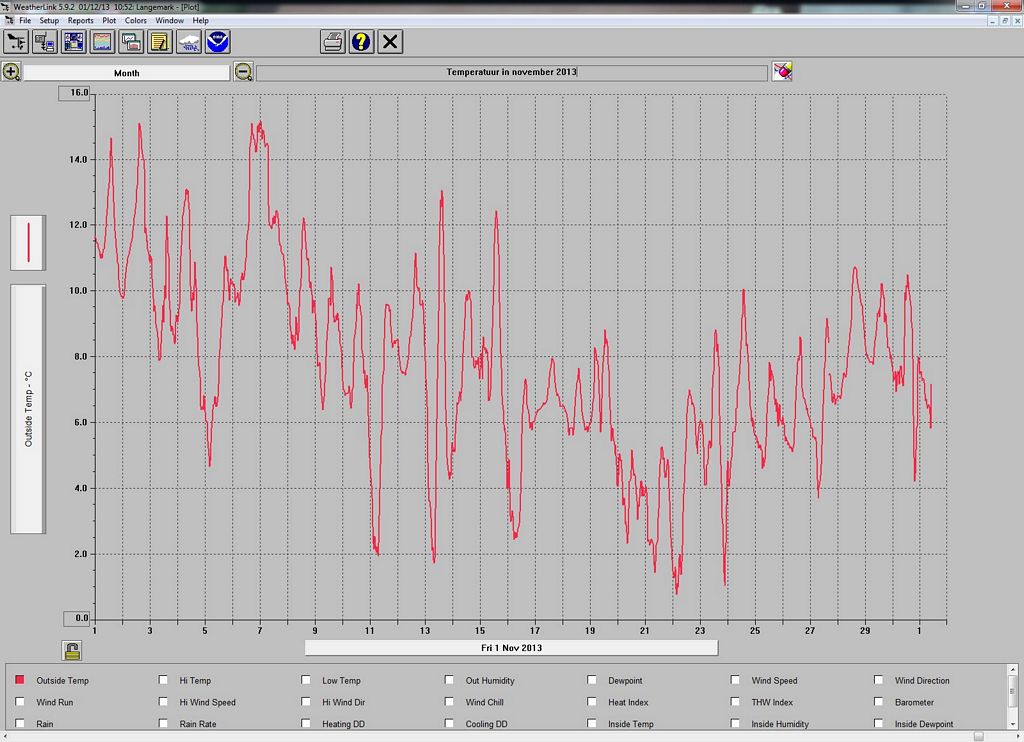Uncheck the Outside Temp checkbox
The height and width of the screenshot is (742, 1024).
click(20, 680)
